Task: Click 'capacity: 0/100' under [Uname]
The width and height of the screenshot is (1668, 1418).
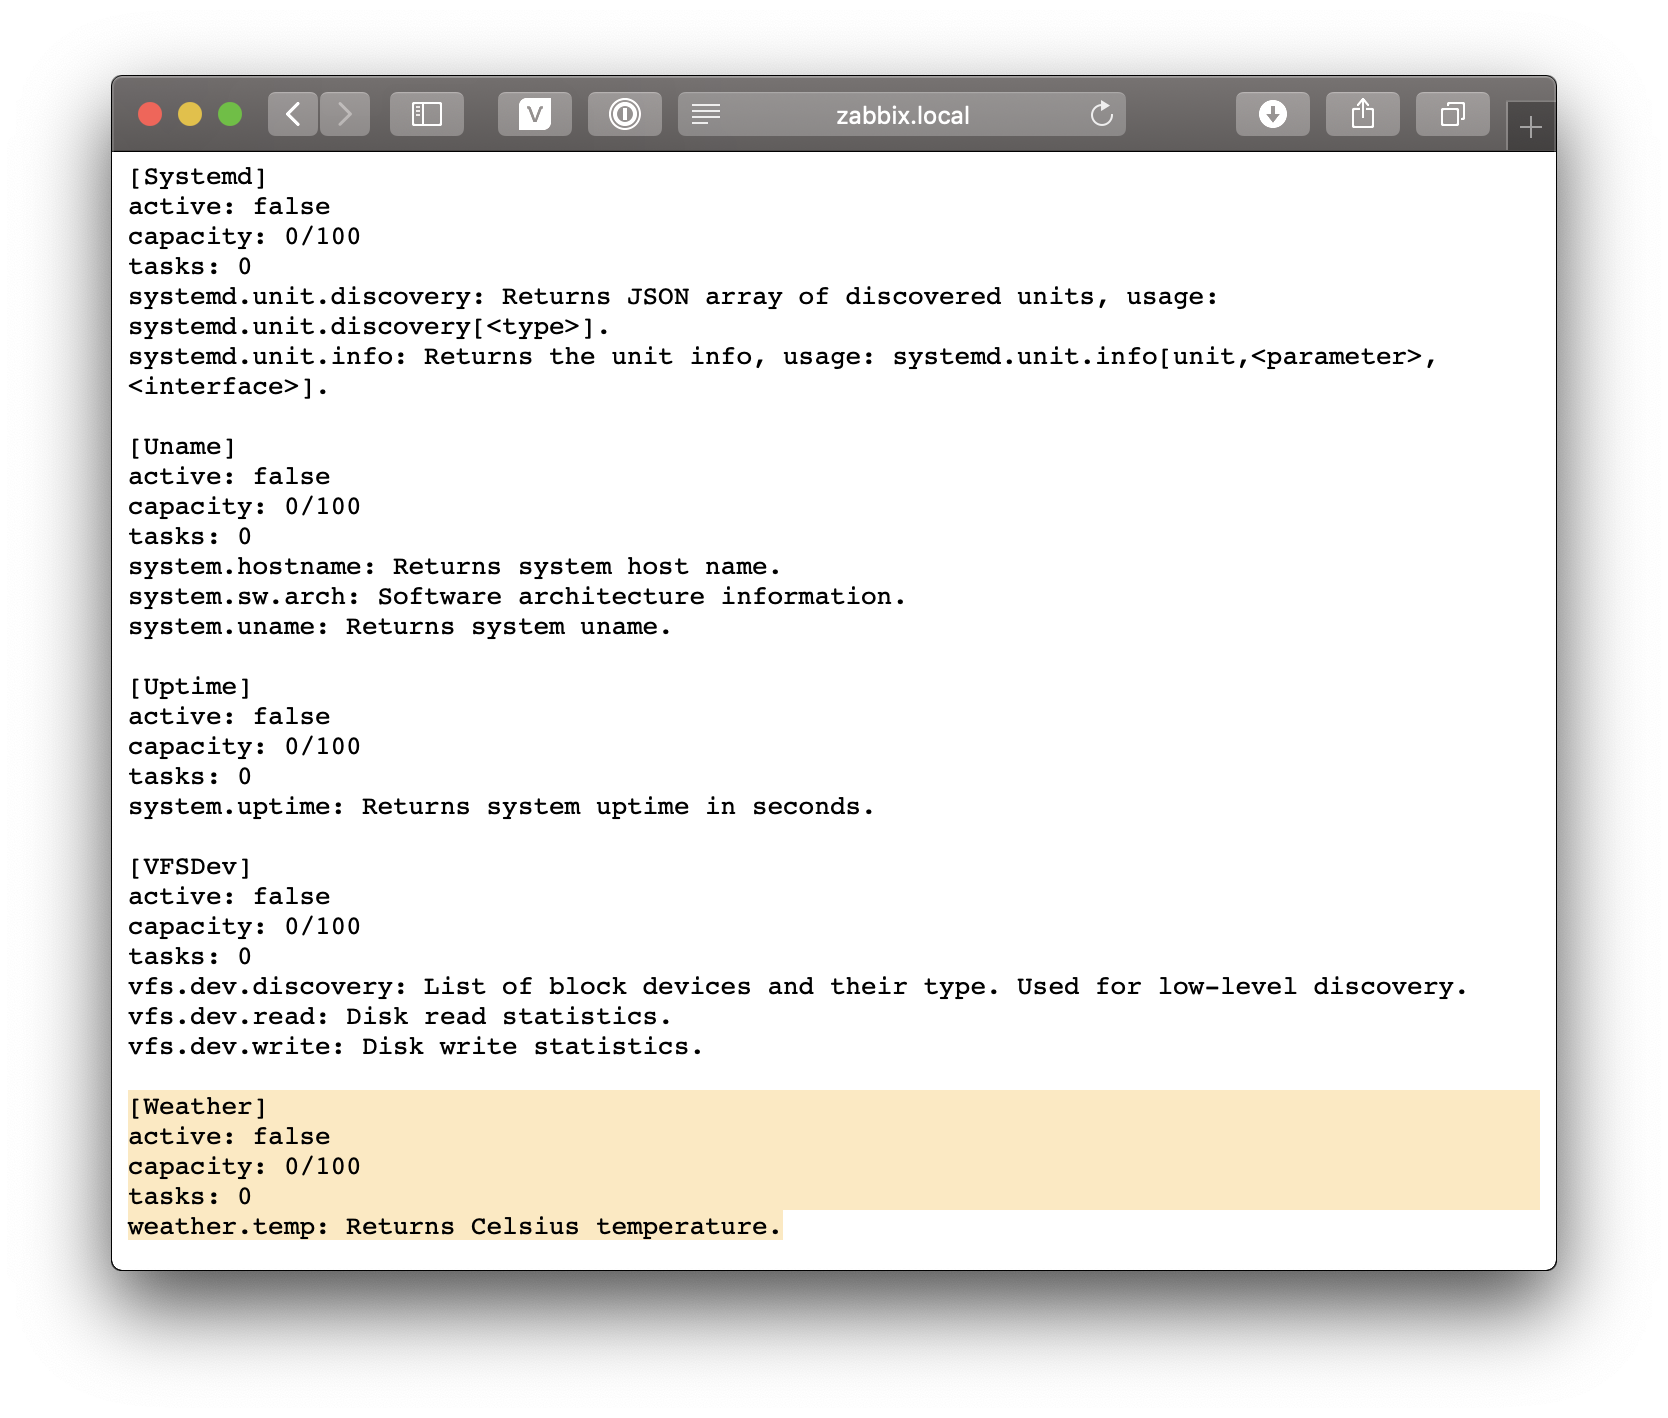Action: tap(244, 507)
